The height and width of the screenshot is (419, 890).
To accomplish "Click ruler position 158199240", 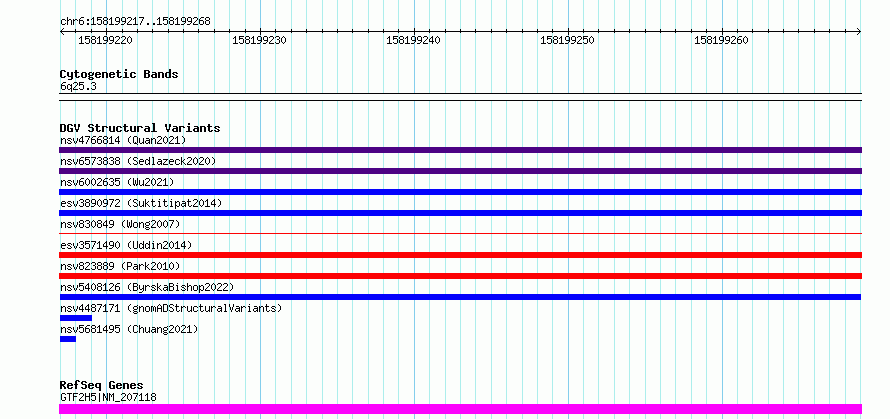I will click(413, 41).
